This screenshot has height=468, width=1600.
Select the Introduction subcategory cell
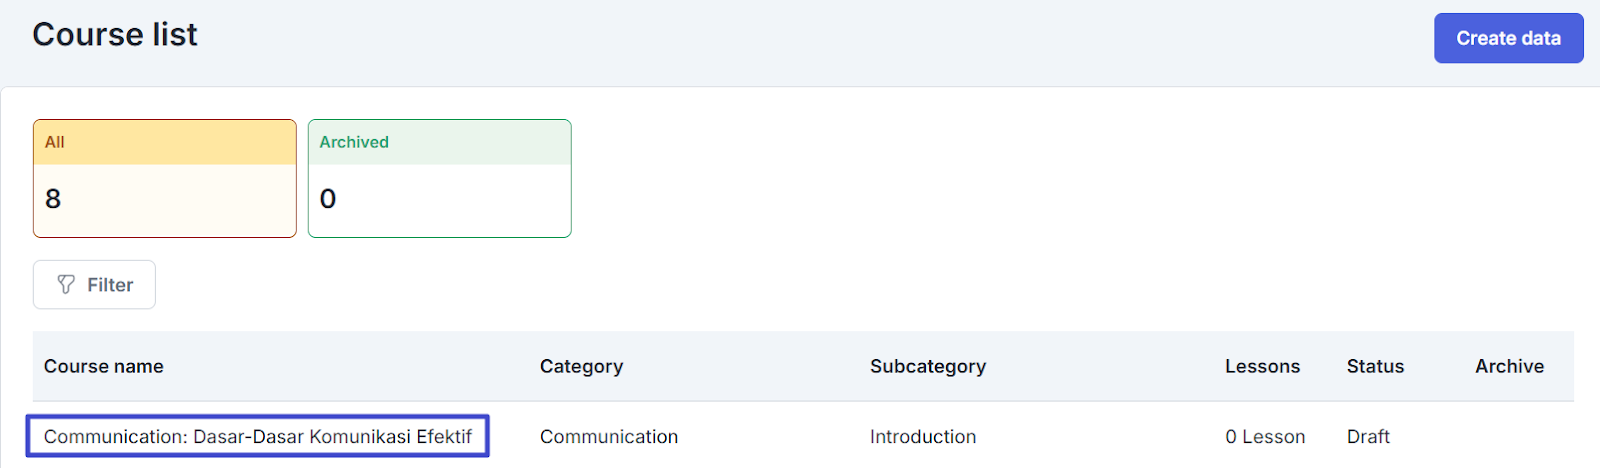923,437
